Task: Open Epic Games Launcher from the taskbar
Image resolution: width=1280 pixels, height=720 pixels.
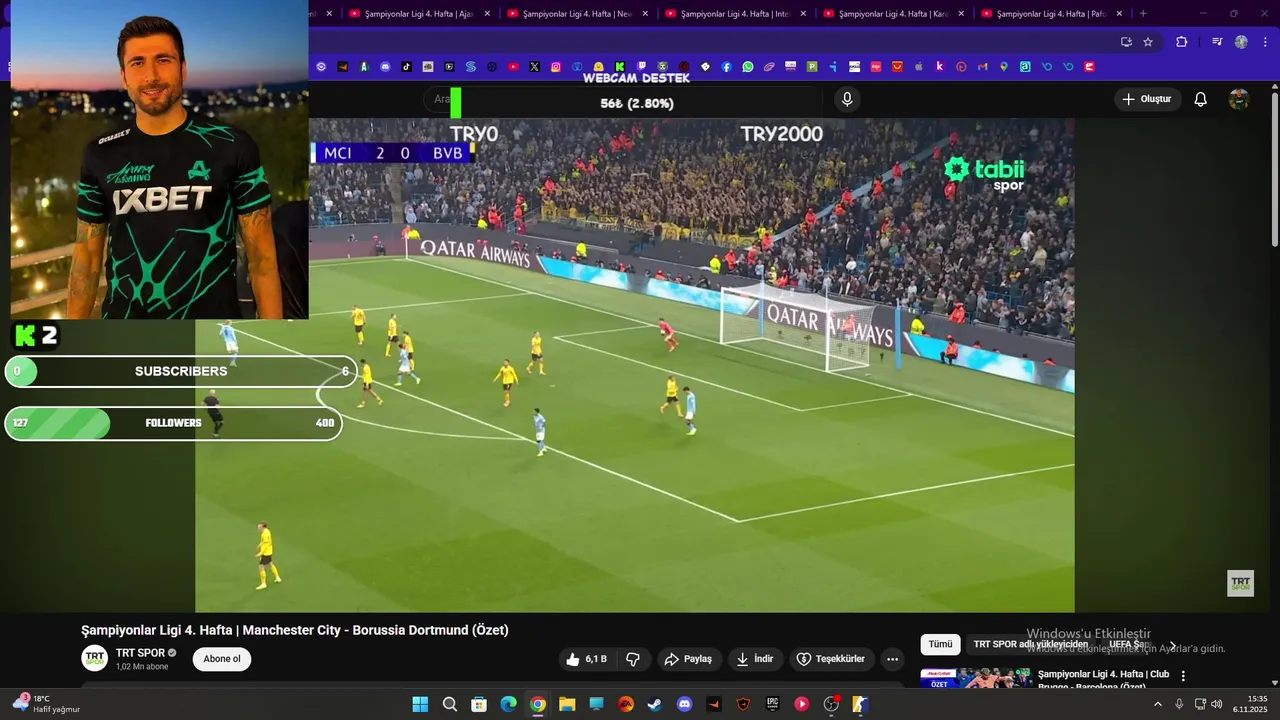Action: pyautogui.click(x=772, y=704)
